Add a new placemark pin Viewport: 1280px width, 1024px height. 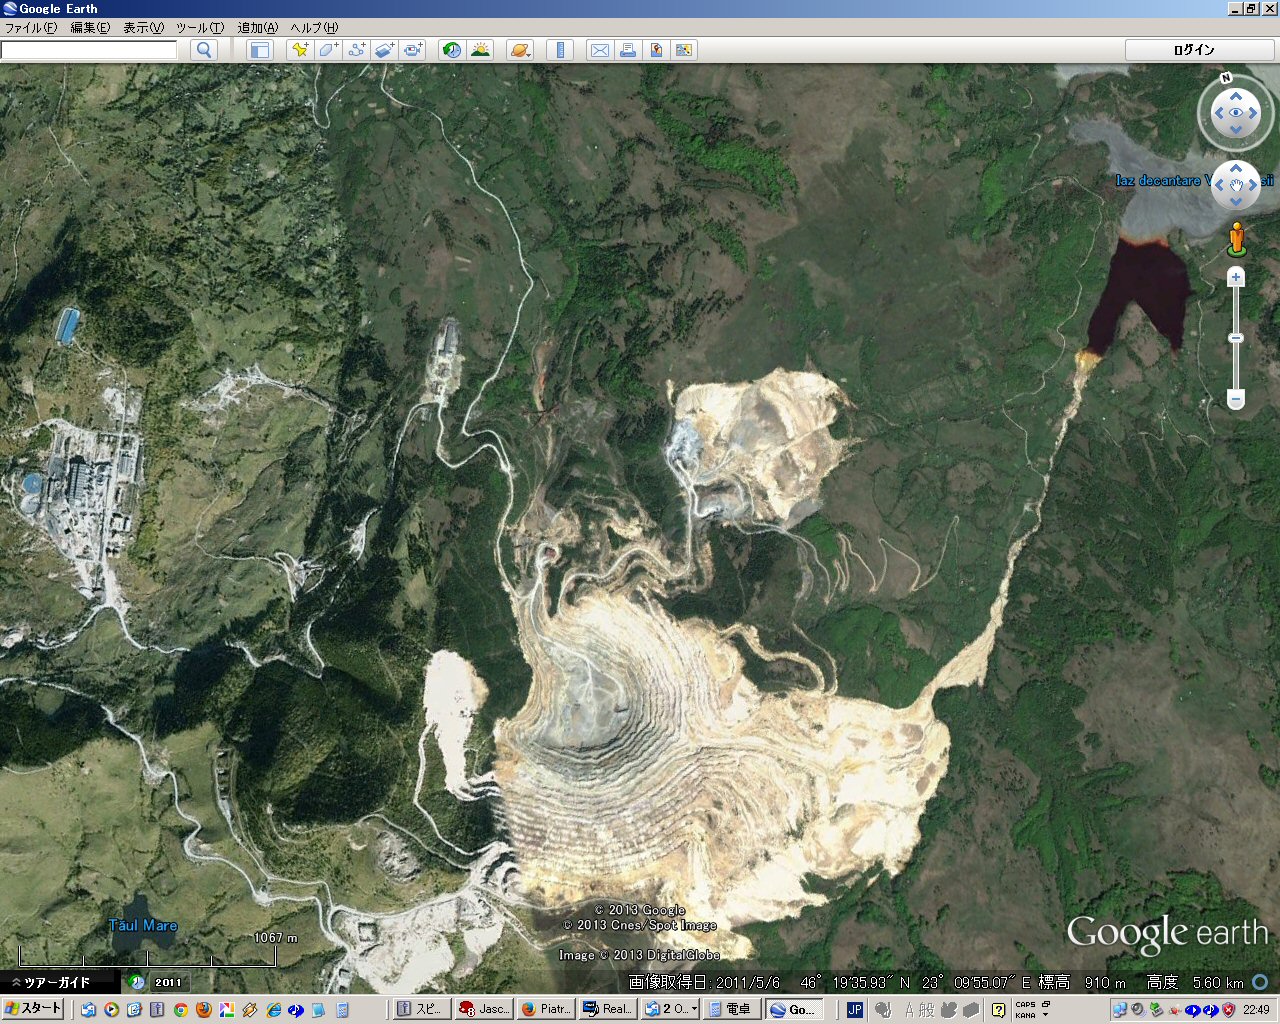pyautogui.click(x=299, y=50)
